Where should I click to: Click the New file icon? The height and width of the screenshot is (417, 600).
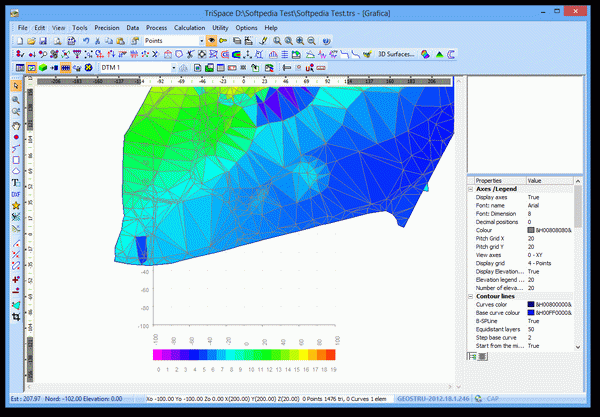20,40
